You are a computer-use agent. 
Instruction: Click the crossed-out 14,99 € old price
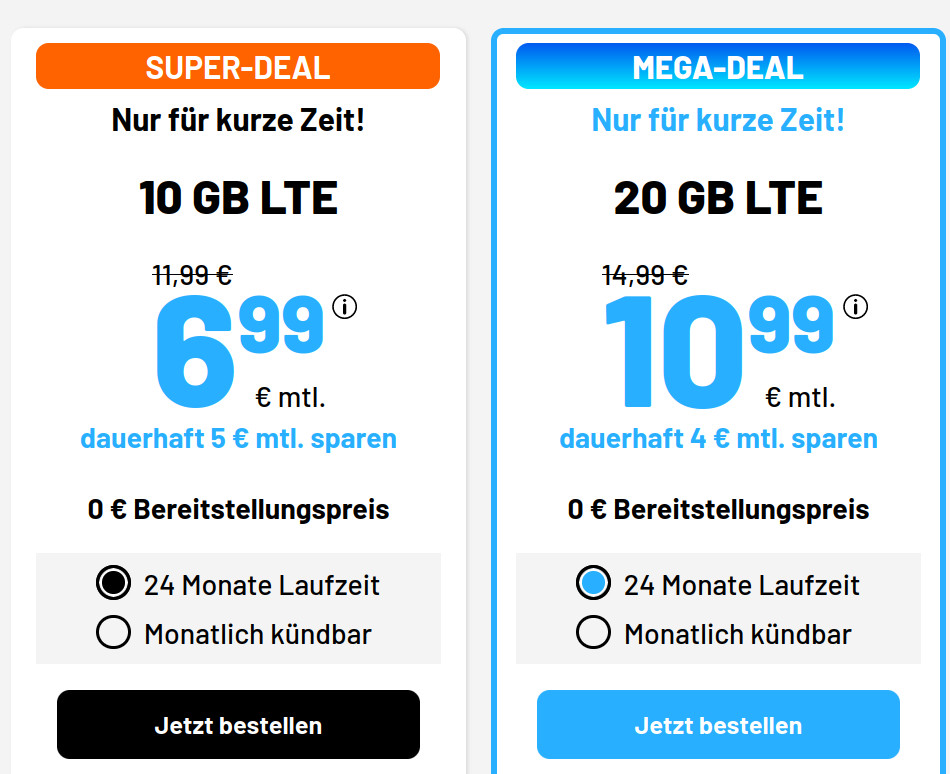coord(645,275)
